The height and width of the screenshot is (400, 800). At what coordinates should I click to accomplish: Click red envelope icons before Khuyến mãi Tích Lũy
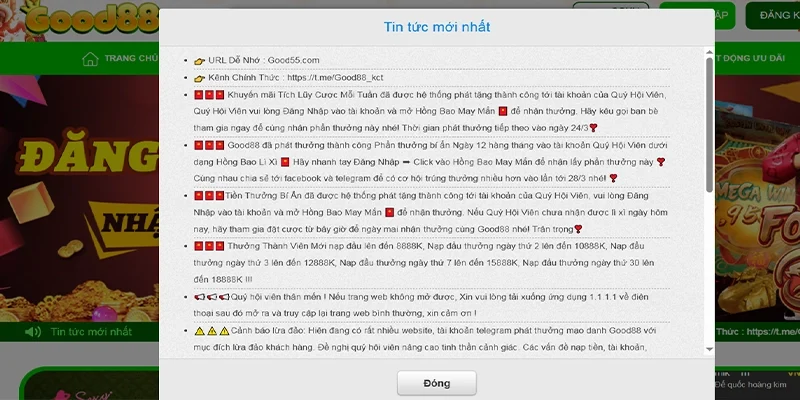click(209, 95)
